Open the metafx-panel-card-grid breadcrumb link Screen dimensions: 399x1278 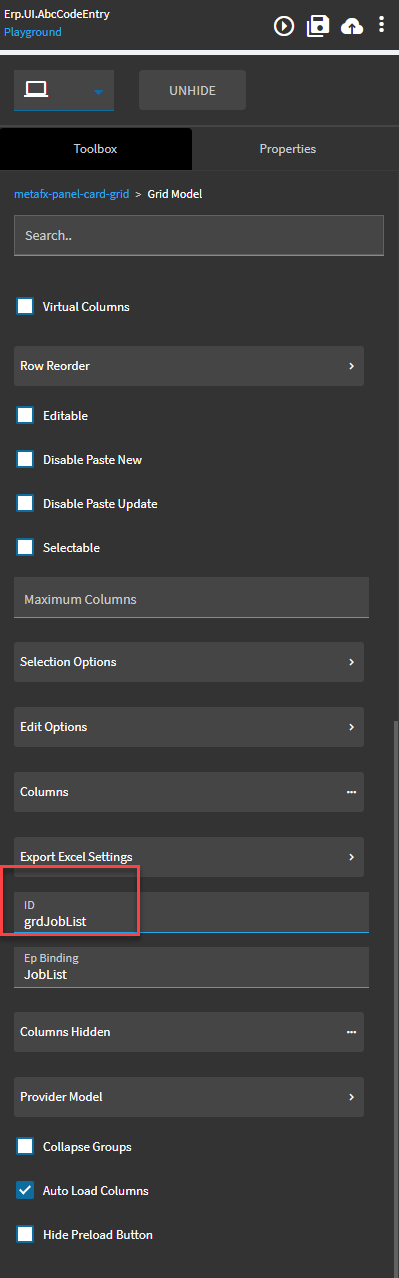pyautogui.click(x=71, y=194)
